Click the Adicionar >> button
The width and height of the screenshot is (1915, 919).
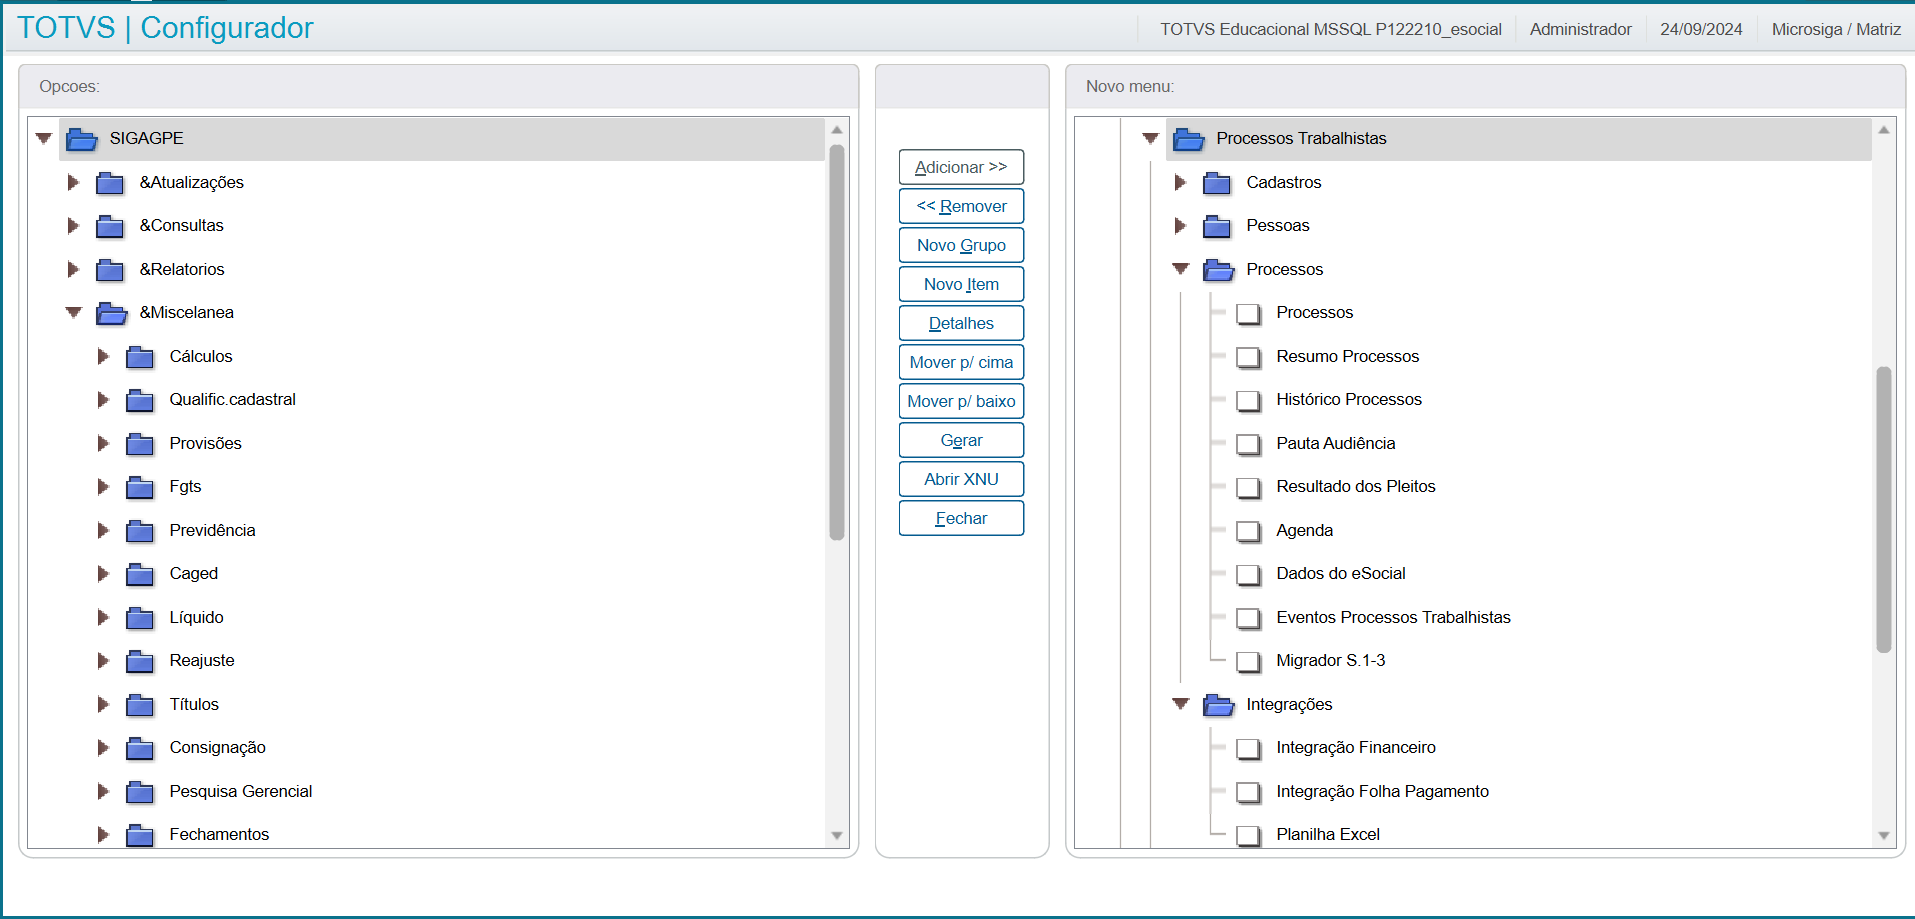pyautogui.click(x=961, y=167)
